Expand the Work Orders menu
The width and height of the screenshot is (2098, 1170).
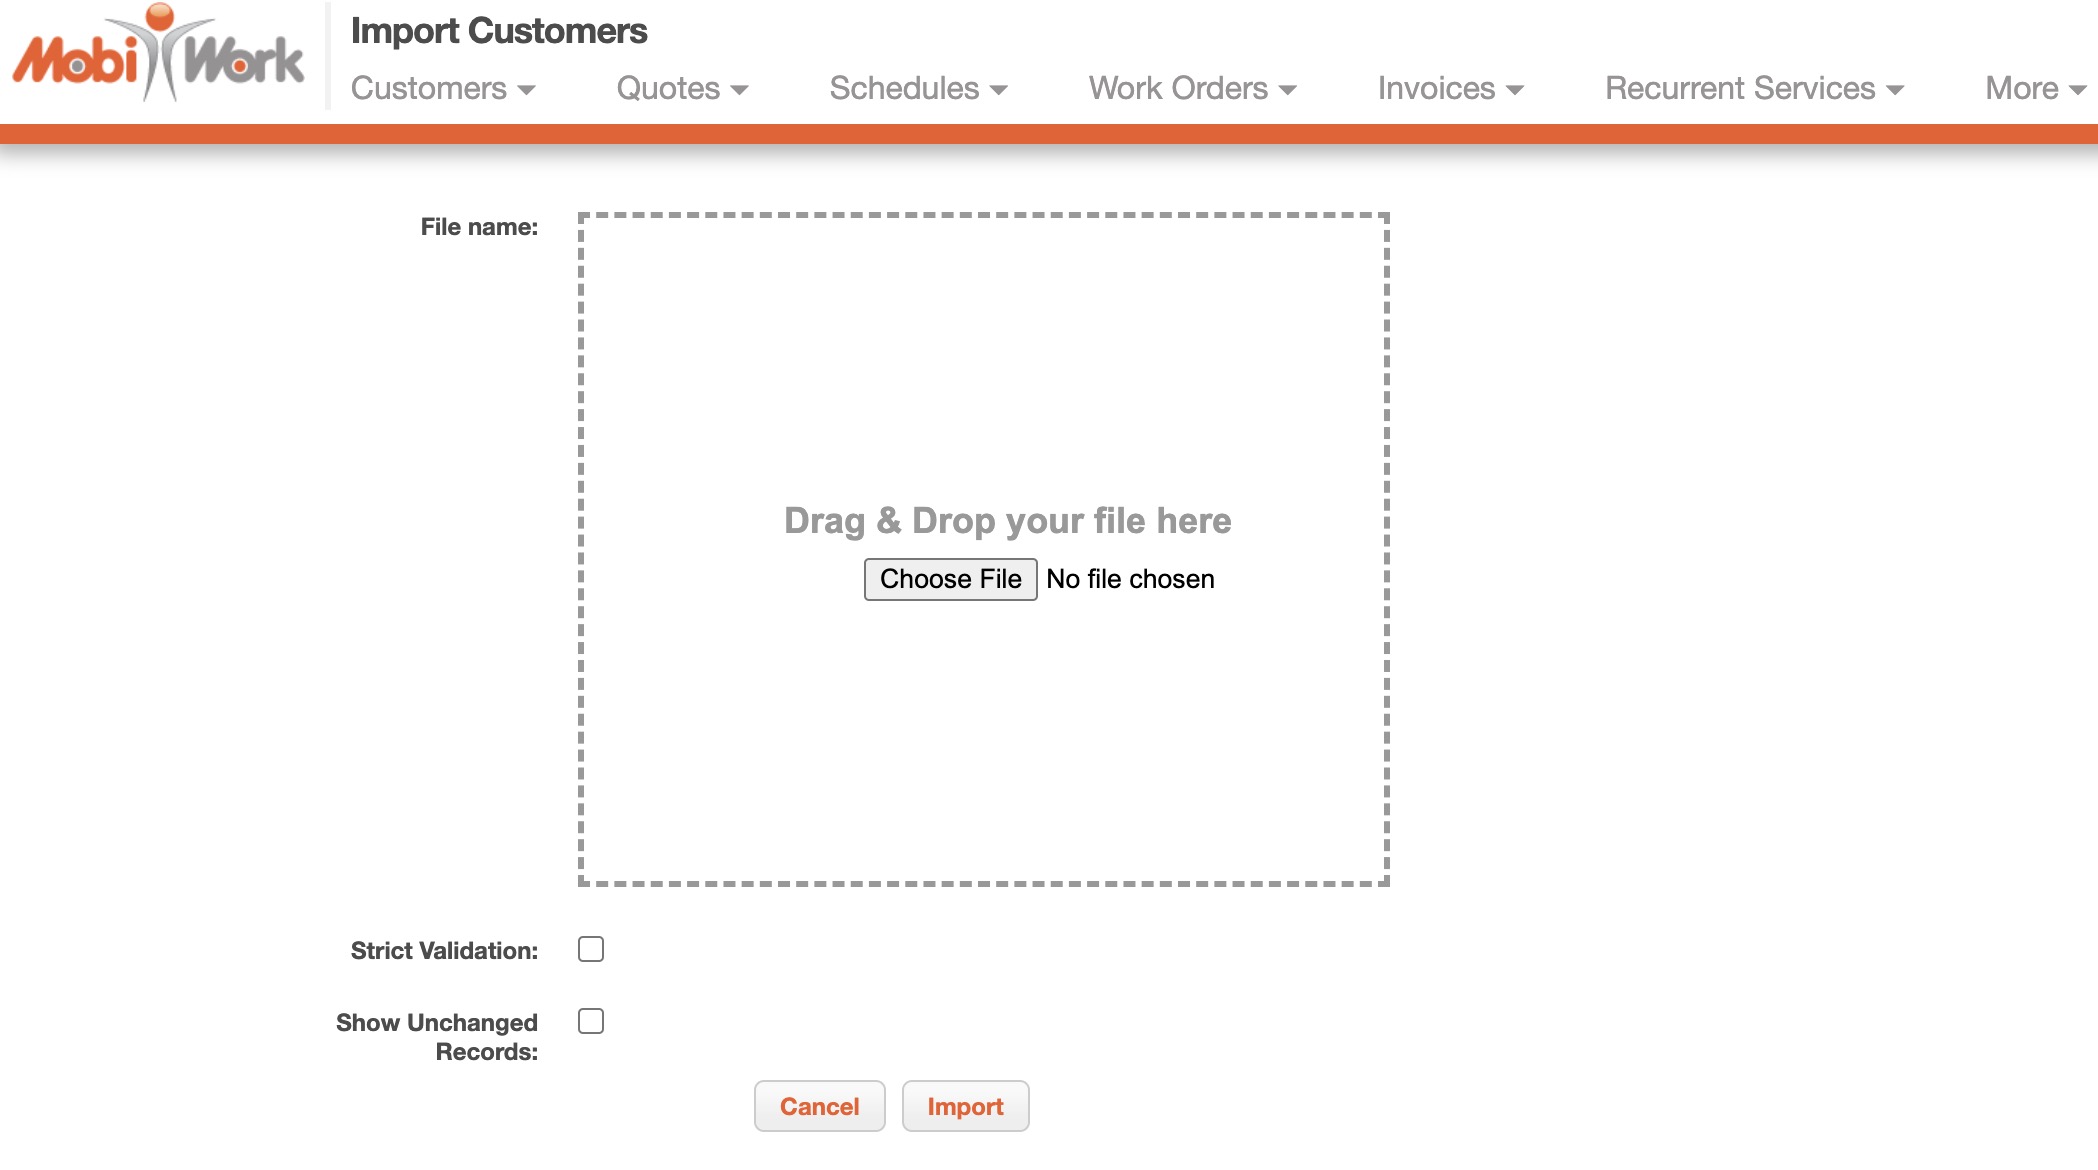(1191, 88)
